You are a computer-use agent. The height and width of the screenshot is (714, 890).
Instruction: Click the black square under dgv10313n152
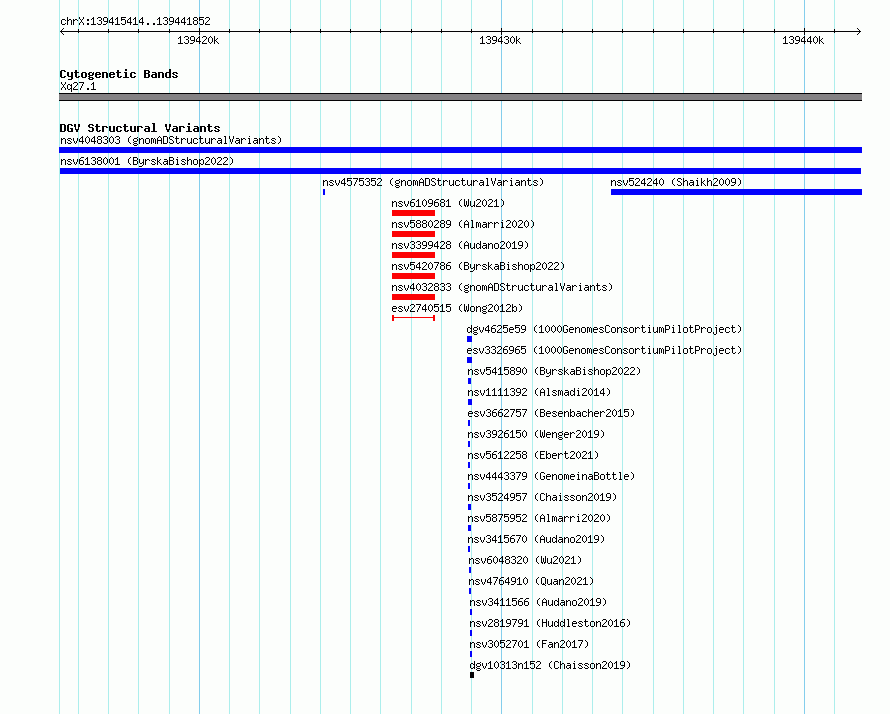(472, 675)
